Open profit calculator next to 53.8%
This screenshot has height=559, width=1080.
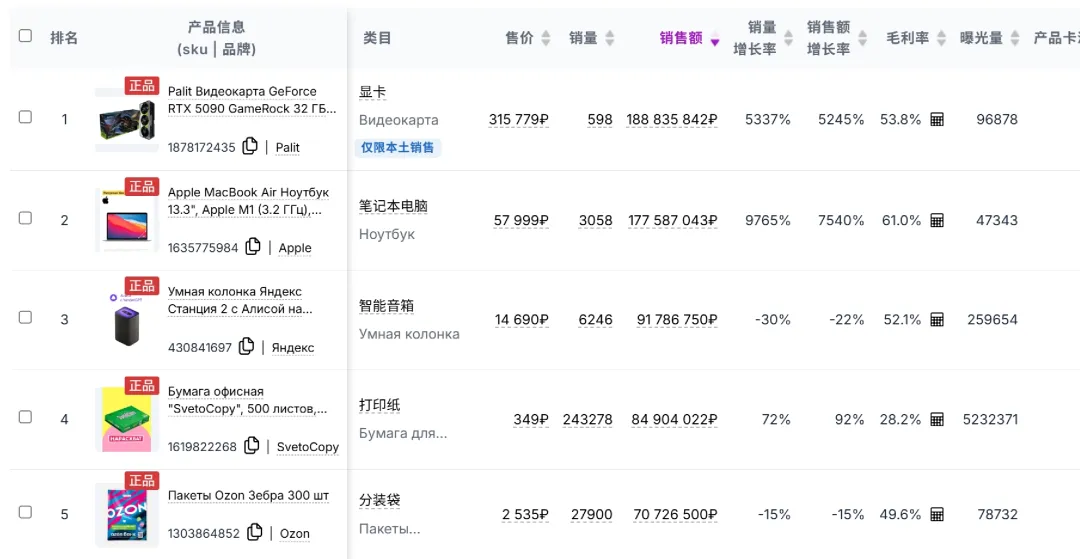click(937, 119)
